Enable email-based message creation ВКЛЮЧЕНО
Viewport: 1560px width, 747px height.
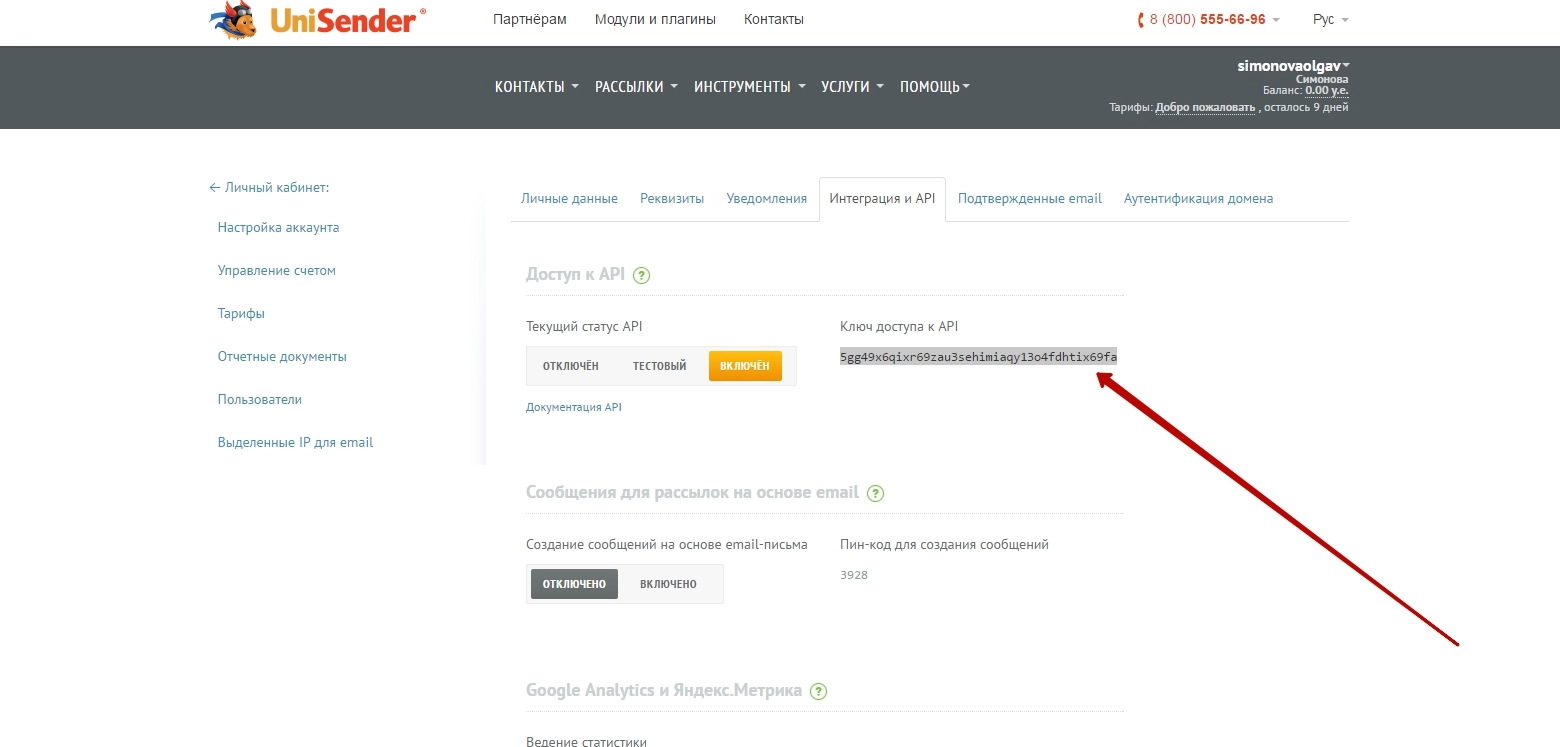pos(668,584)
